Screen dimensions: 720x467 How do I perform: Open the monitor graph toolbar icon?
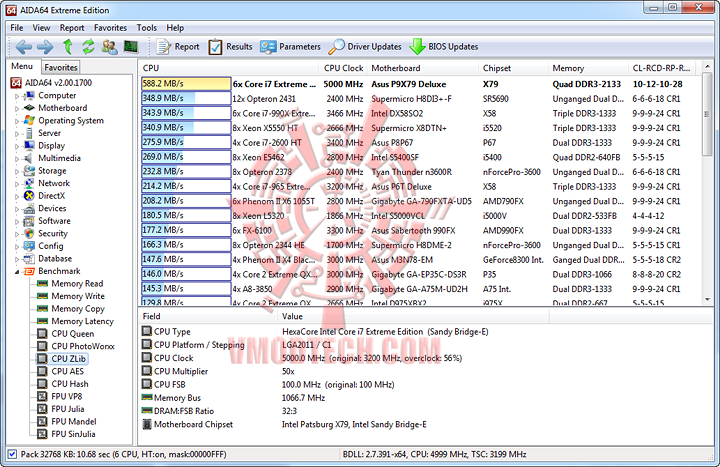pyautogui.click(x=131, y=47)
